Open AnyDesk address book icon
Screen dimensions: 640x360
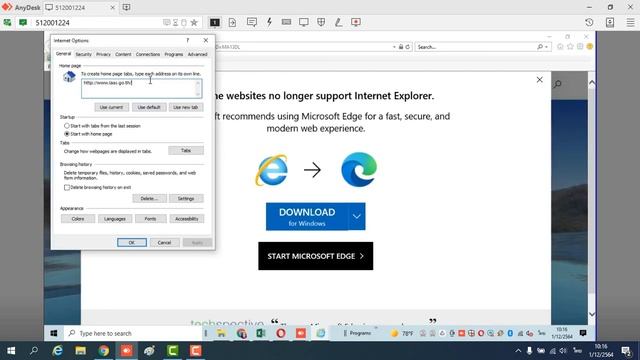[610, 22]
